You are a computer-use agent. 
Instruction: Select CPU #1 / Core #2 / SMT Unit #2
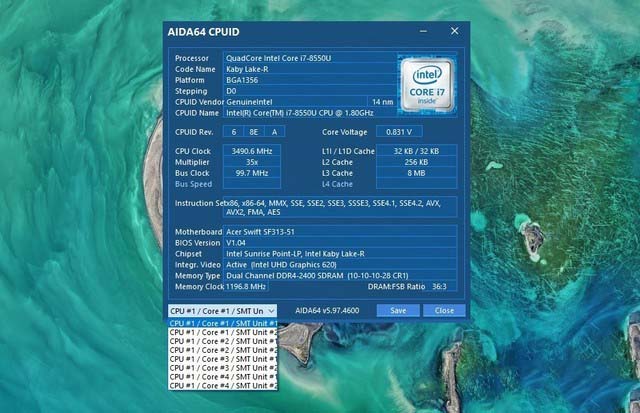(x=223, y=350)
